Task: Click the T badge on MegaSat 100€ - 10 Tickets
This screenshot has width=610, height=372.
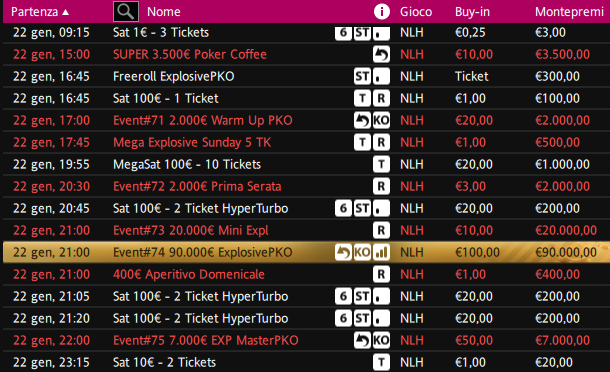Action: (381, 164)
